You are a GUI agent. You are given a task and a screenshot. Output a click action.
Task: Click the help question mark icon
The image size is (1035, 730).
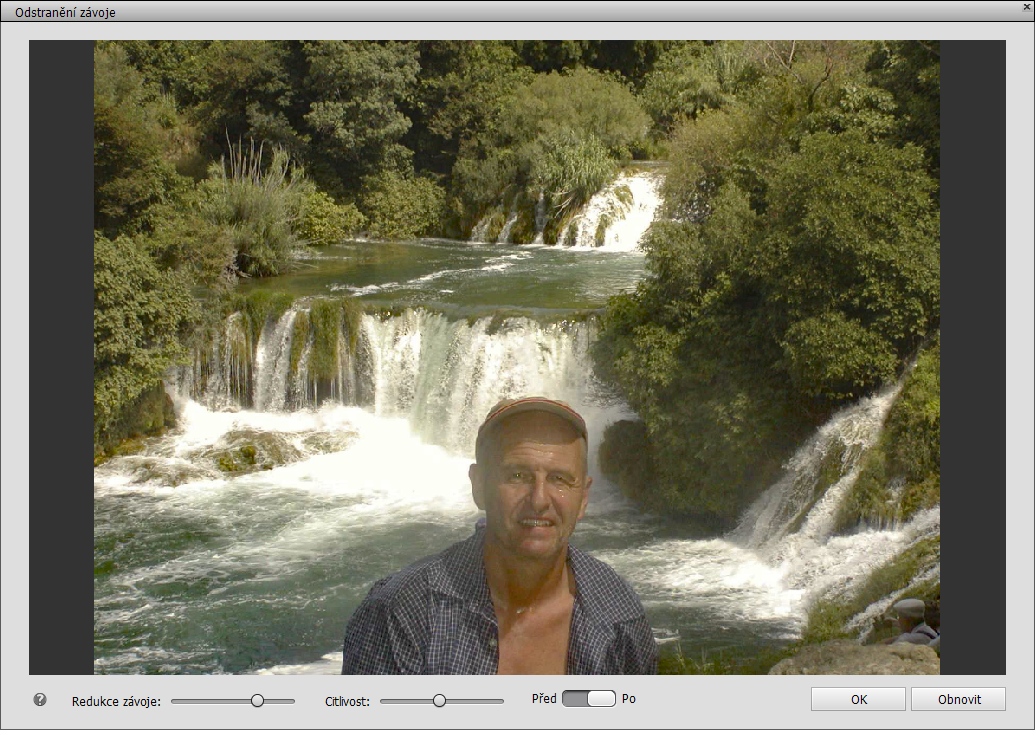coord(40,700)
